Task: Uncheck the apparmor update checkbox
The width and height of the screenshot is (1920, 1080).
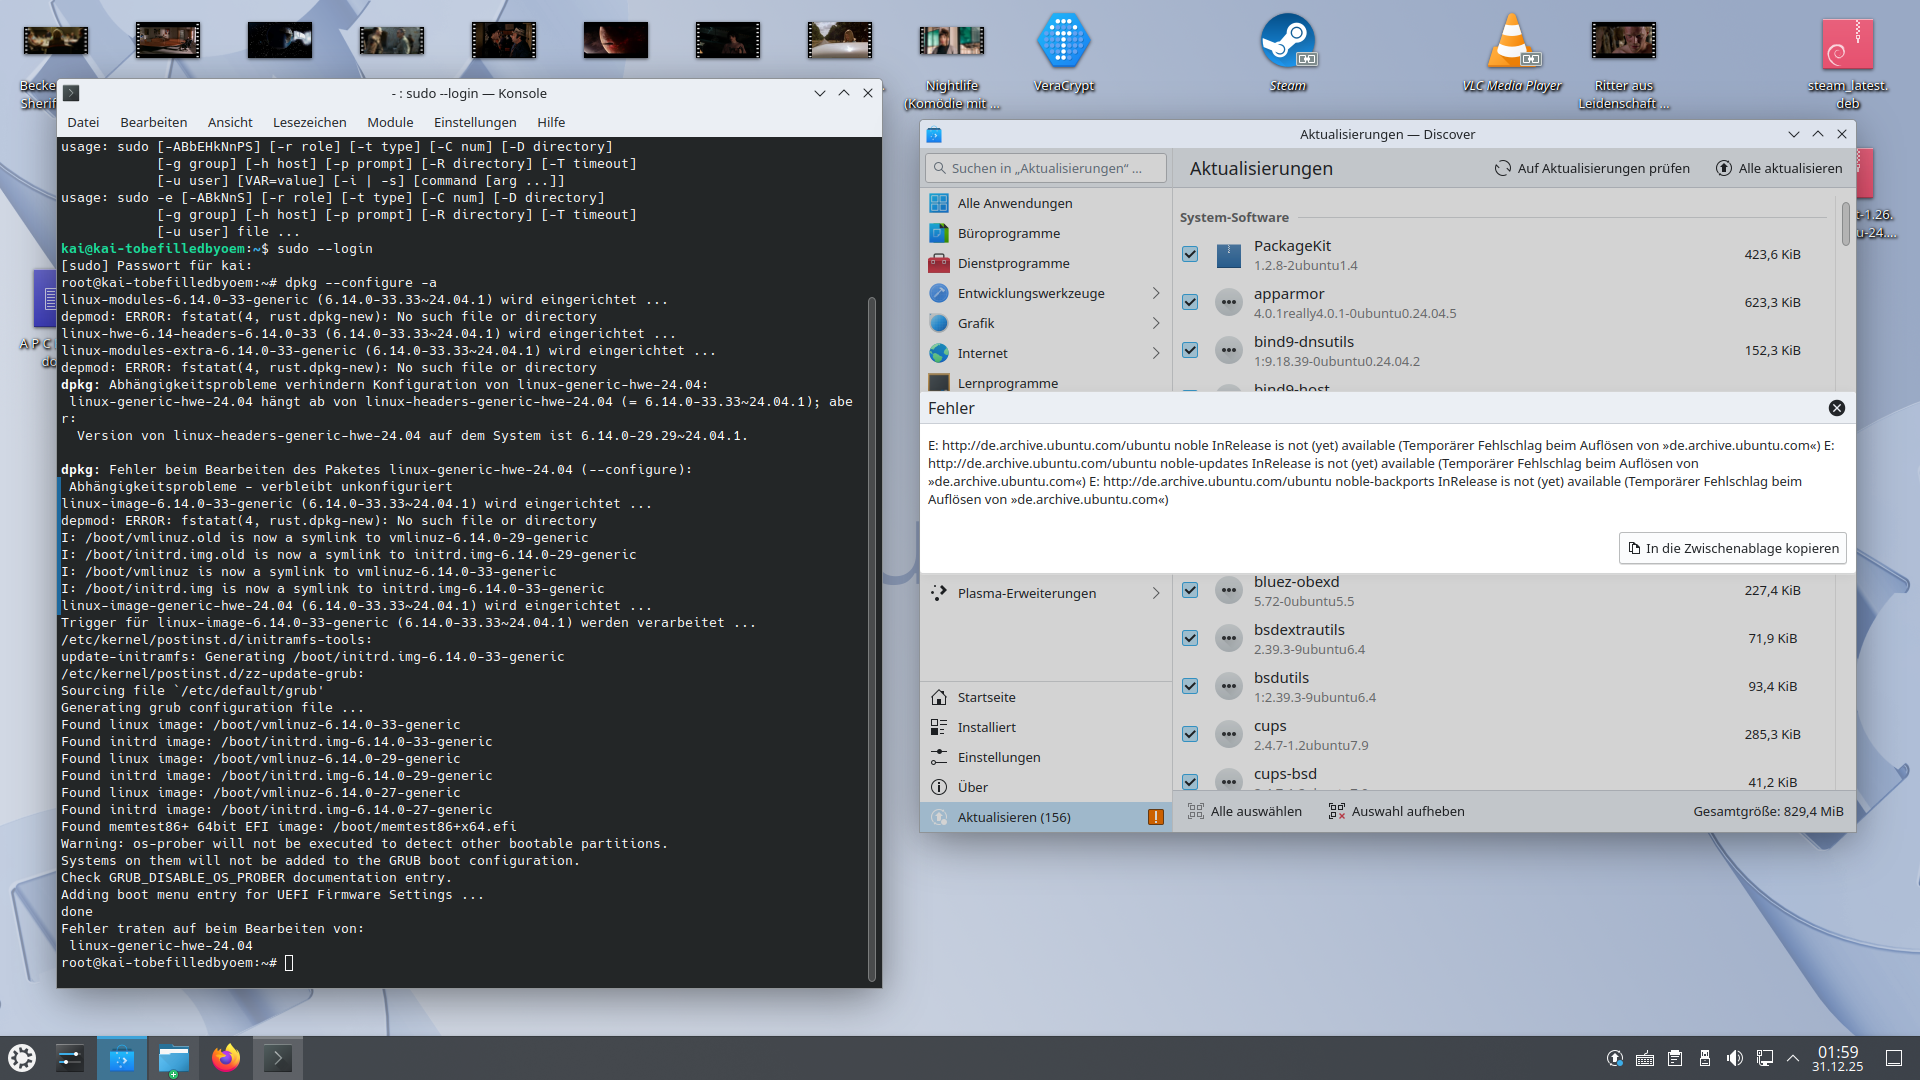Action: tap(1190, 302)
